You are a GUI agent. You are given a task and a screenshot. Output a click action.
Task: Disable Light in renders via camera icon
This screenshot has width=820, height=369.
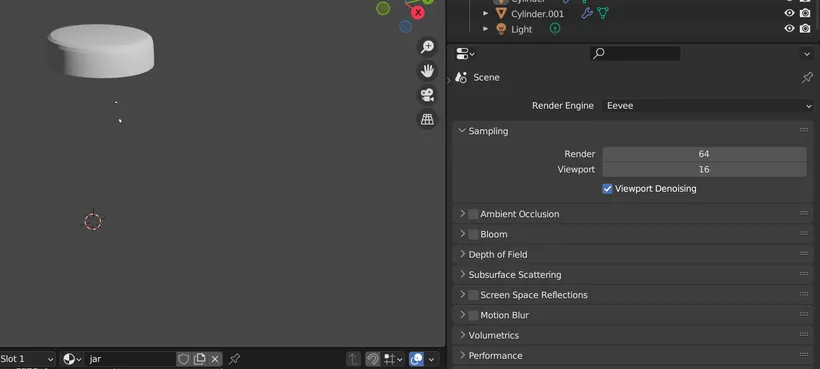pos(805,29)
